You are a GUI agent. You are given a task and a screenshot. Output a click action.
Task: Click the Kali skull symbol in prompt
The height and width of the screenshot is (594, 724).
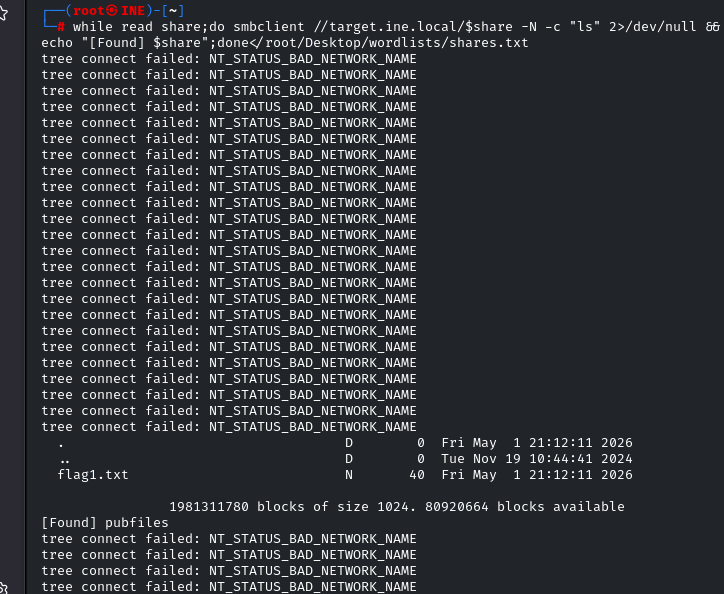pos(112,11)
